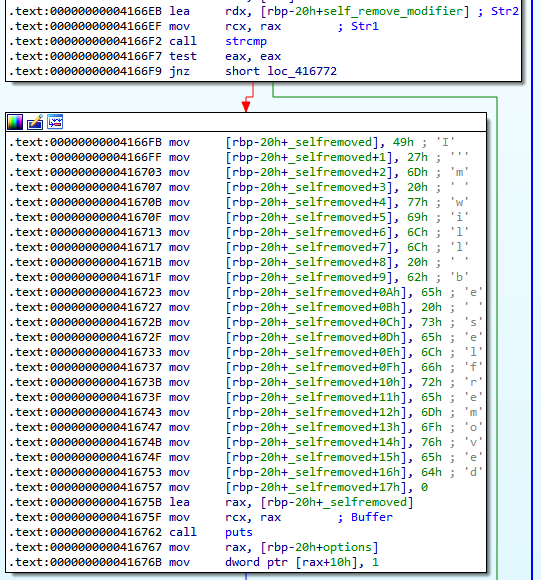Click the line storing 72h 'r'
The image size is (541, 580).
point(246,382)
